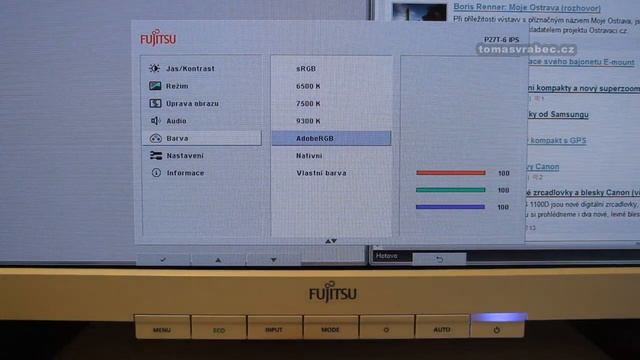Click the Hotovo browser status text

pyautogui.click(x=387, y=256)
